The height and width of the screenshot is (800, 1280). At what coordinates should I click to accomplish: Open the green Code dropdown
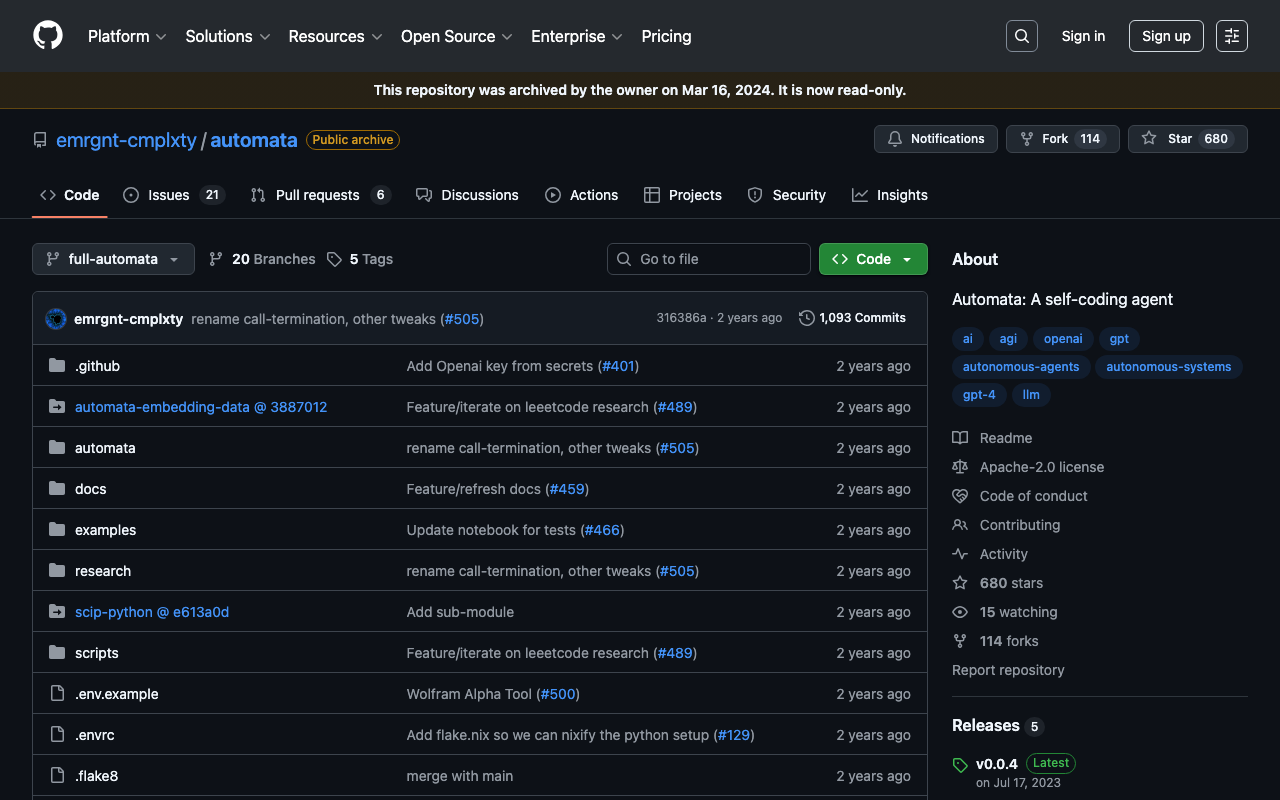click(873, 259)
